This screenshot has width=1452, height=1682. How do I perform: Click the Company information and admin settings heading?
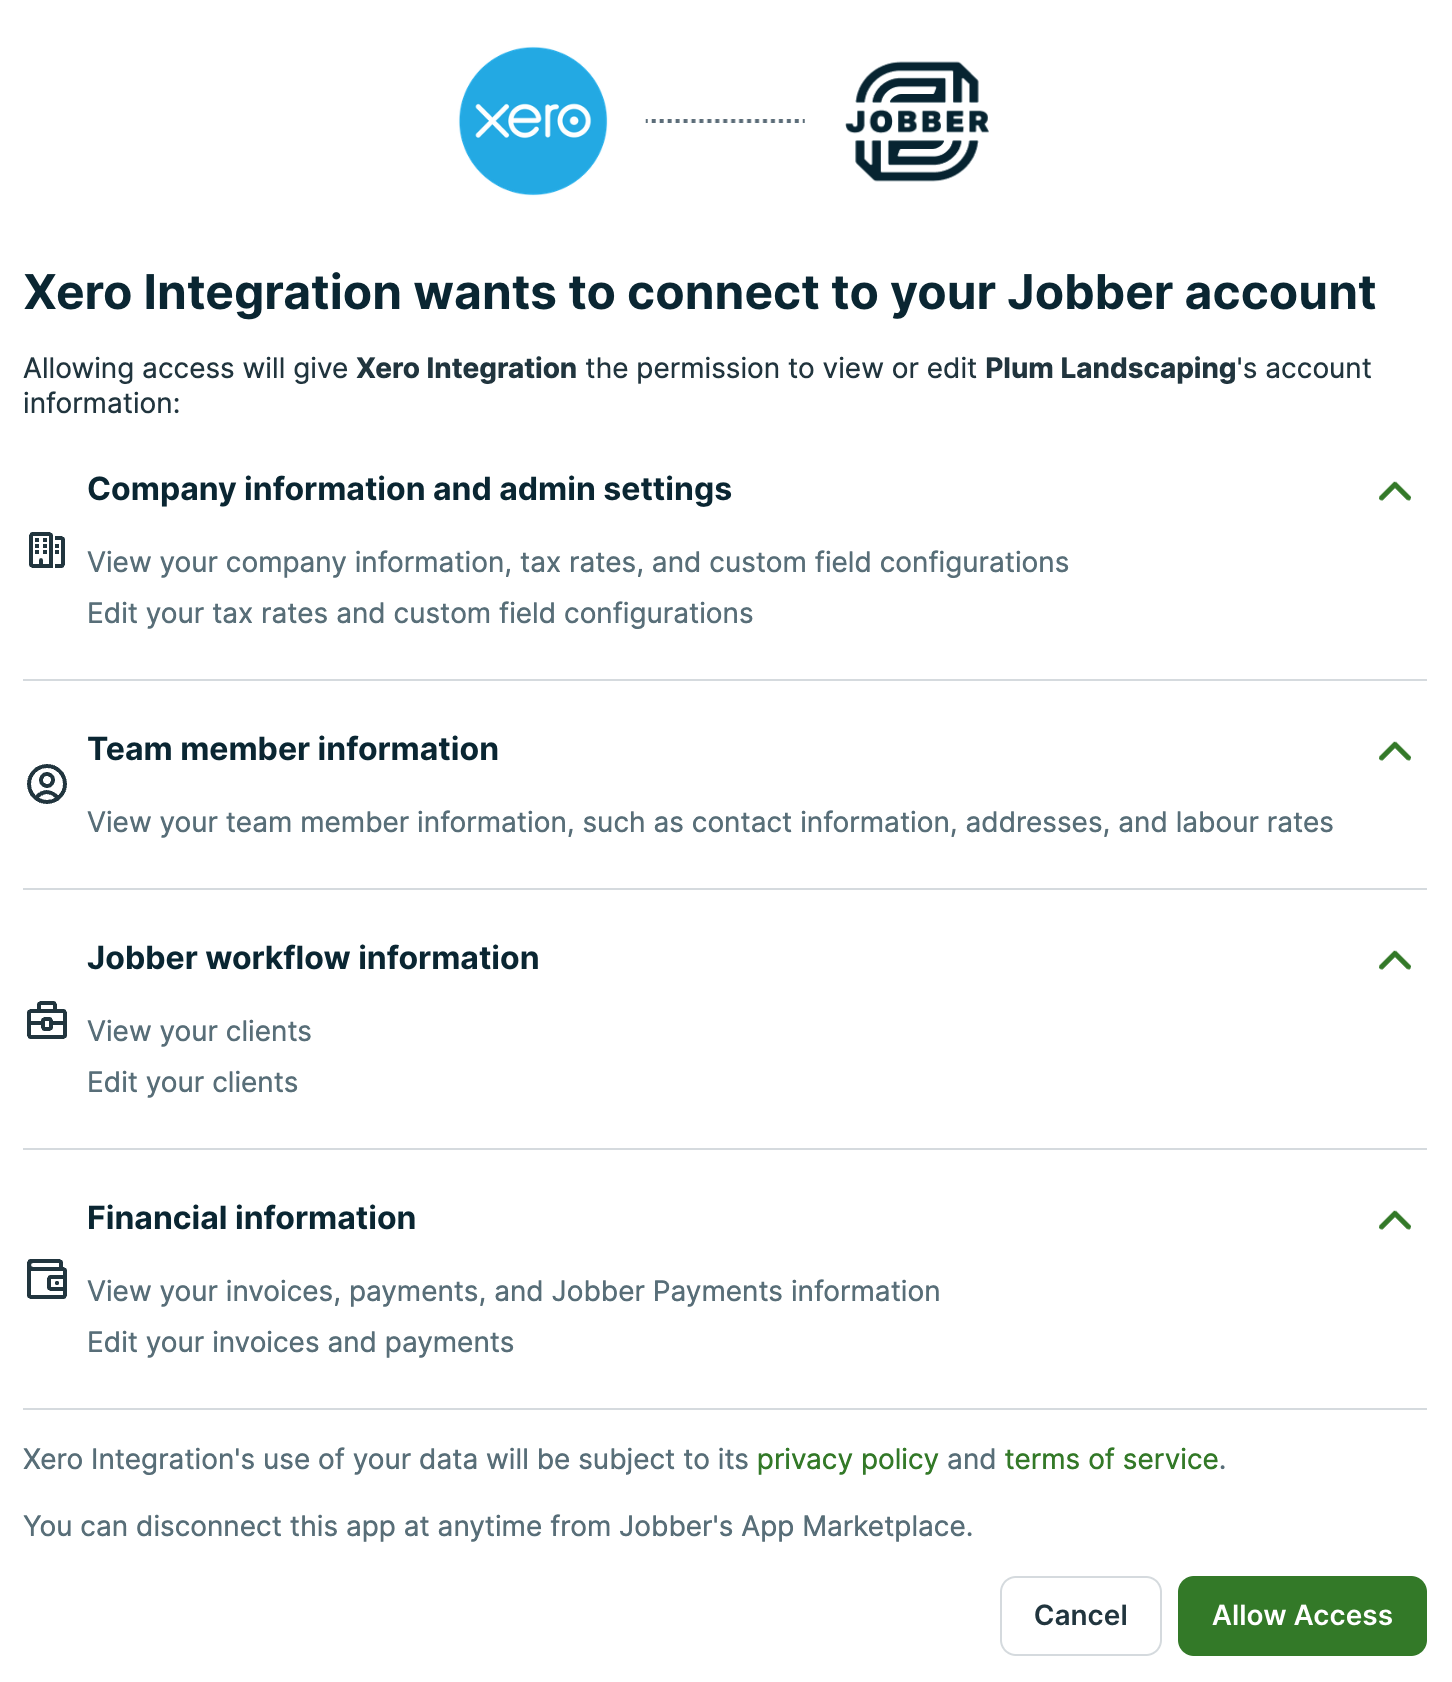tap(409, 489)
